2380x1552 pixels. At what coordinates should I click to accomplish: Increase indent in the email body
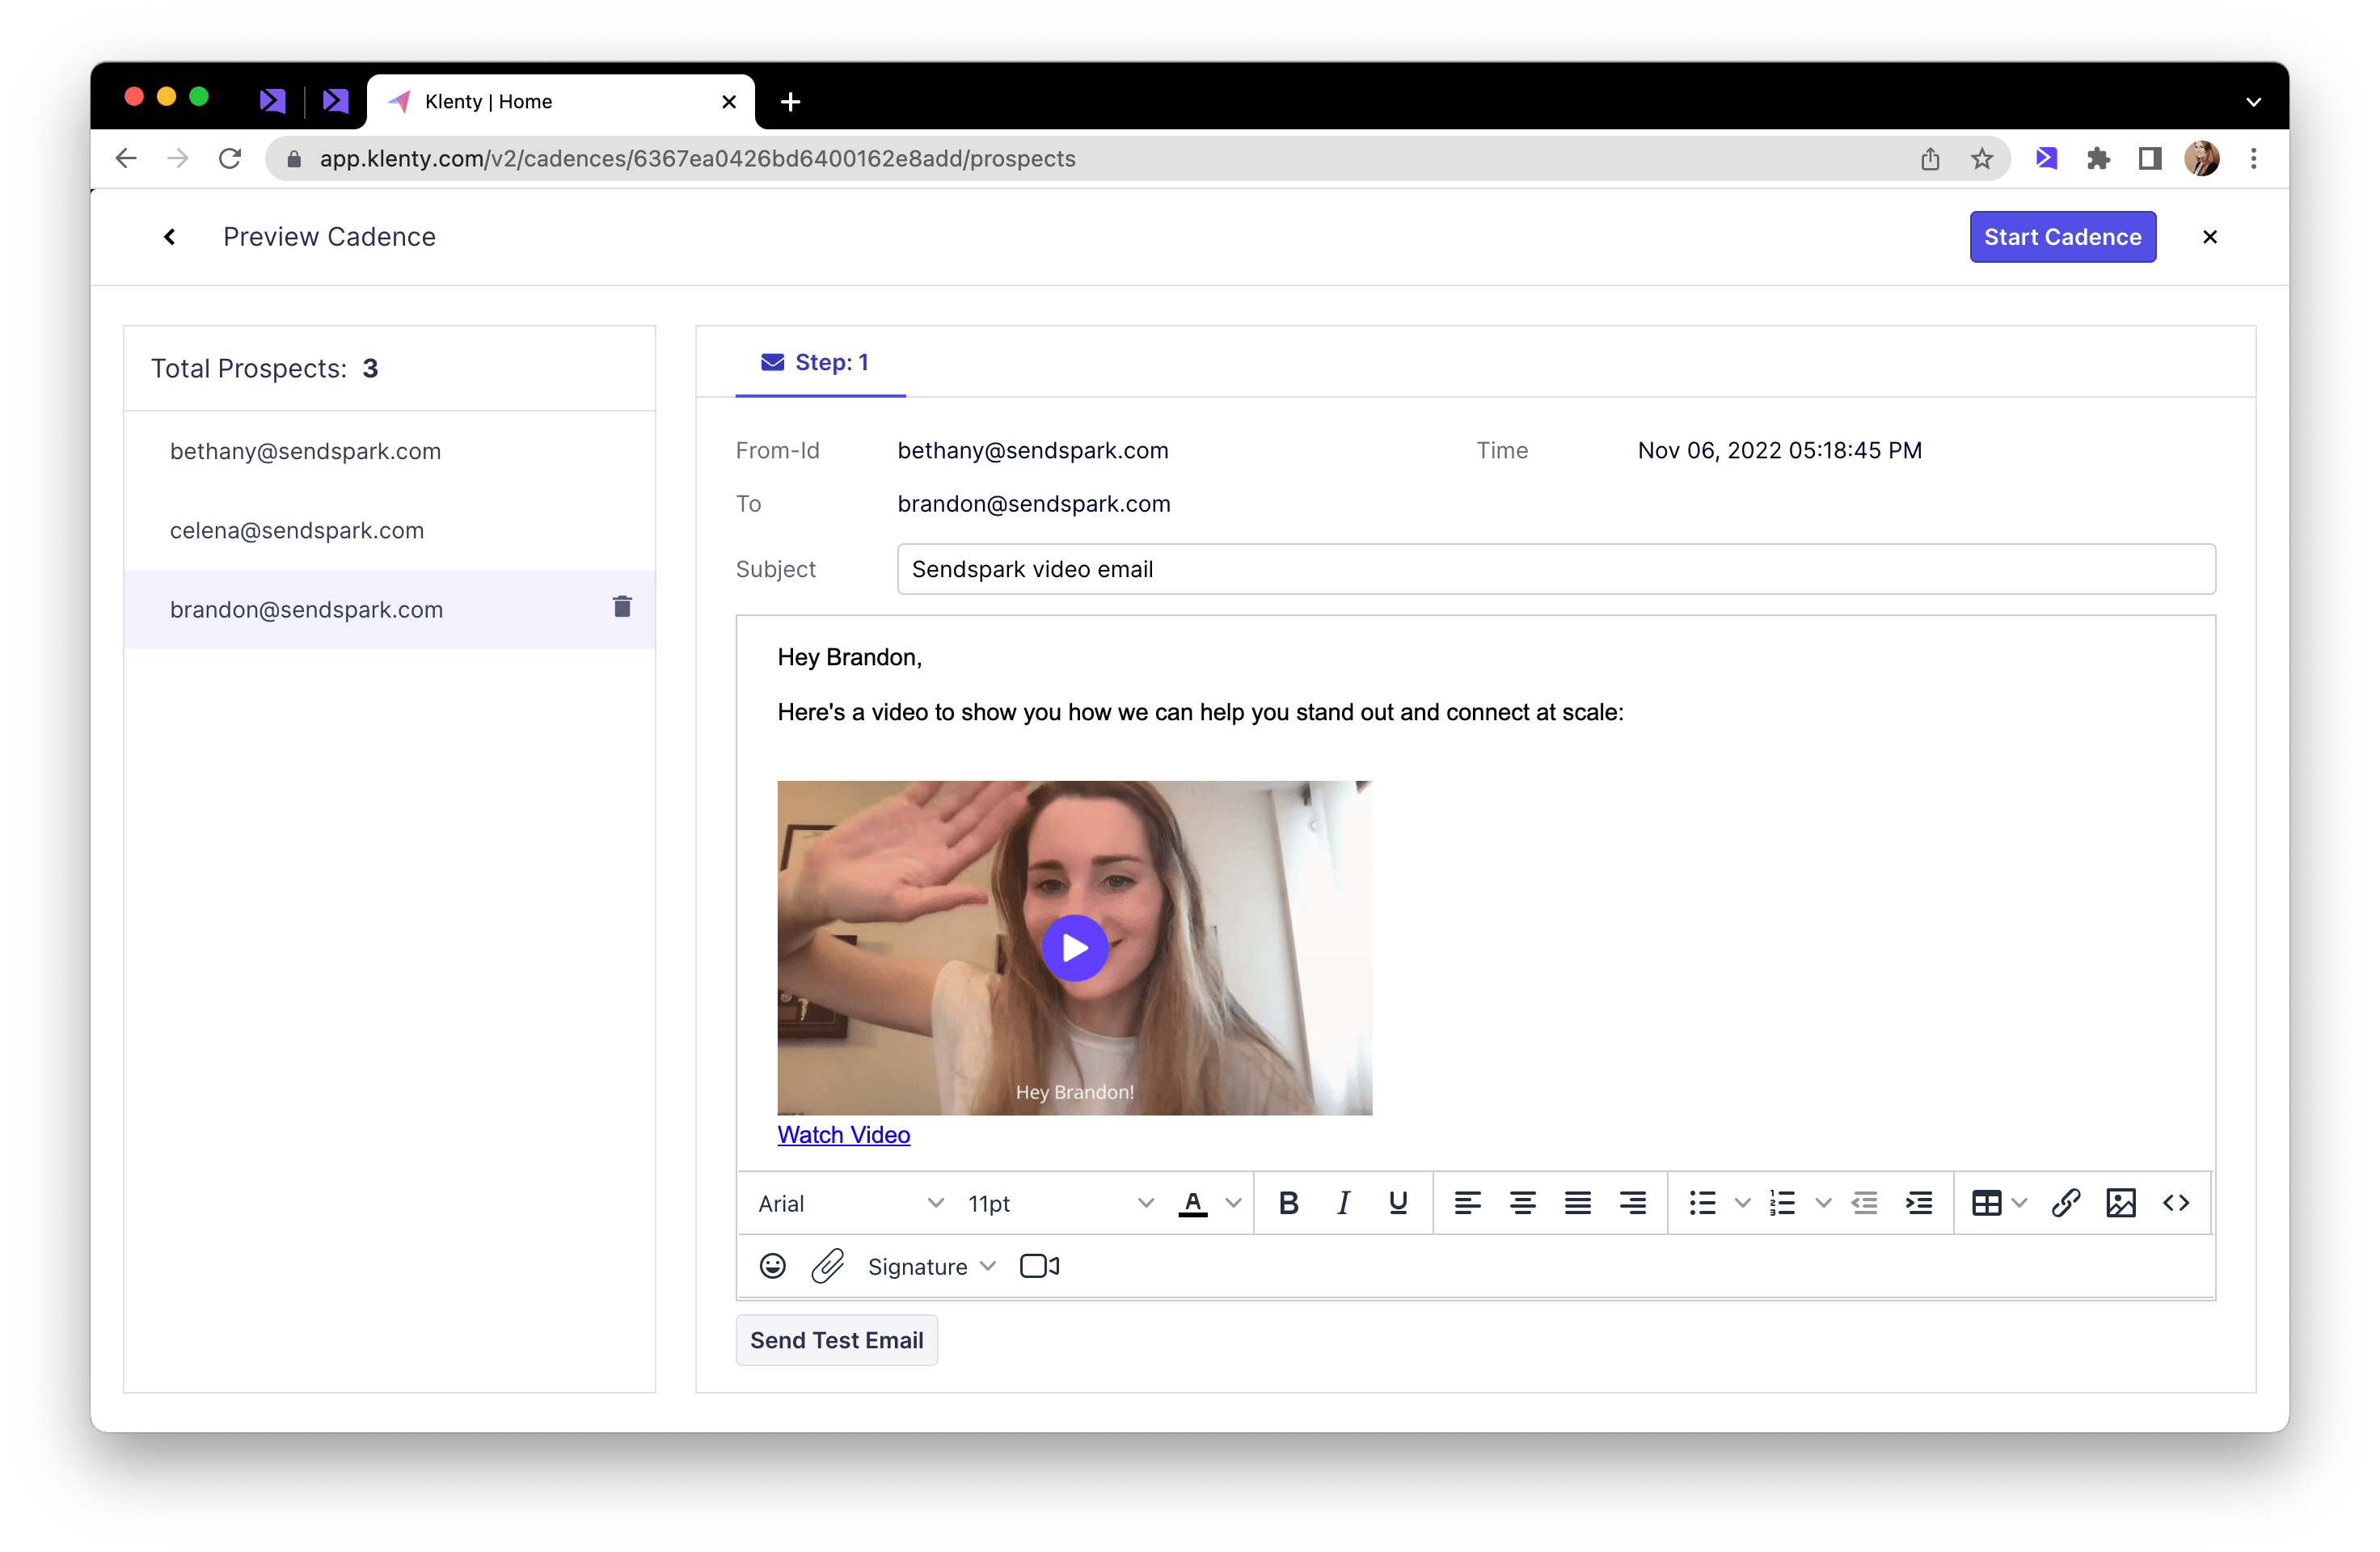coord(1919,1203)
